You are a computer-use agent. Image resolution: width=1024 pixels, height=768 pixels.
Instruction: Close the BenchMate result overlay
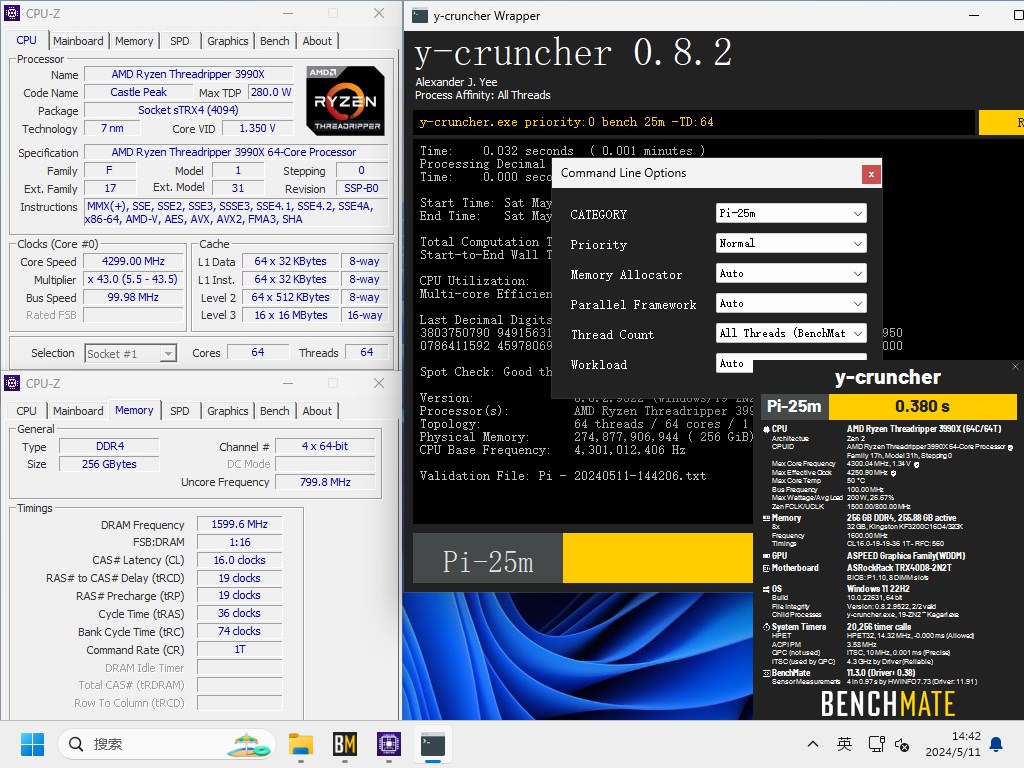(x=1015, y=366)
